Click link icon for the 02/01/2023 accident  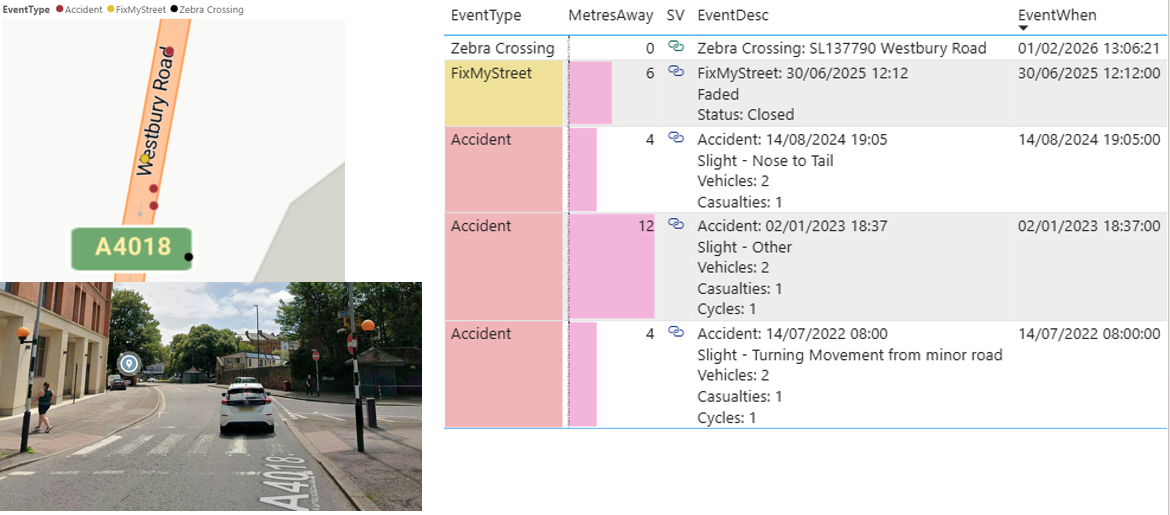coord(675,225)
